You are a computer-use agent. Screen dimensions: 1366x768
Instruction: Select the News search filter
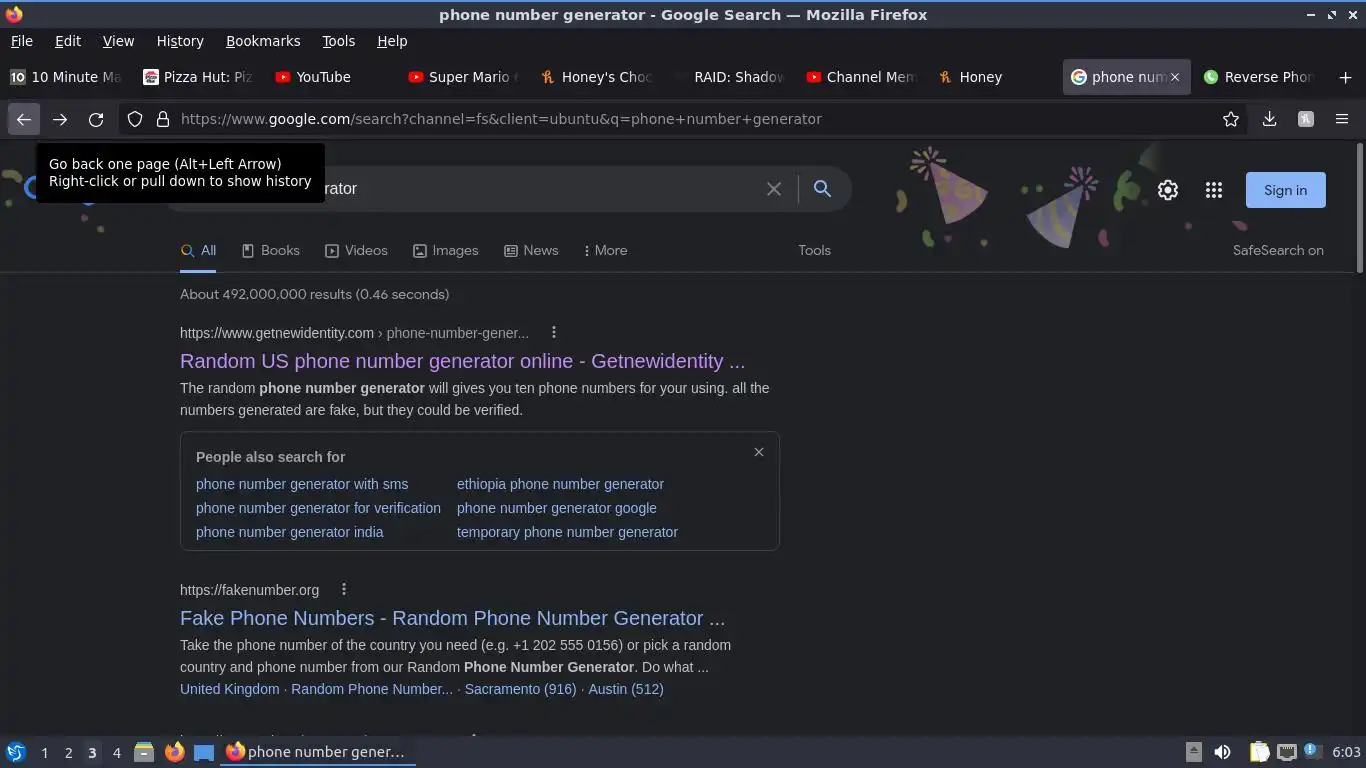[531, 250]
